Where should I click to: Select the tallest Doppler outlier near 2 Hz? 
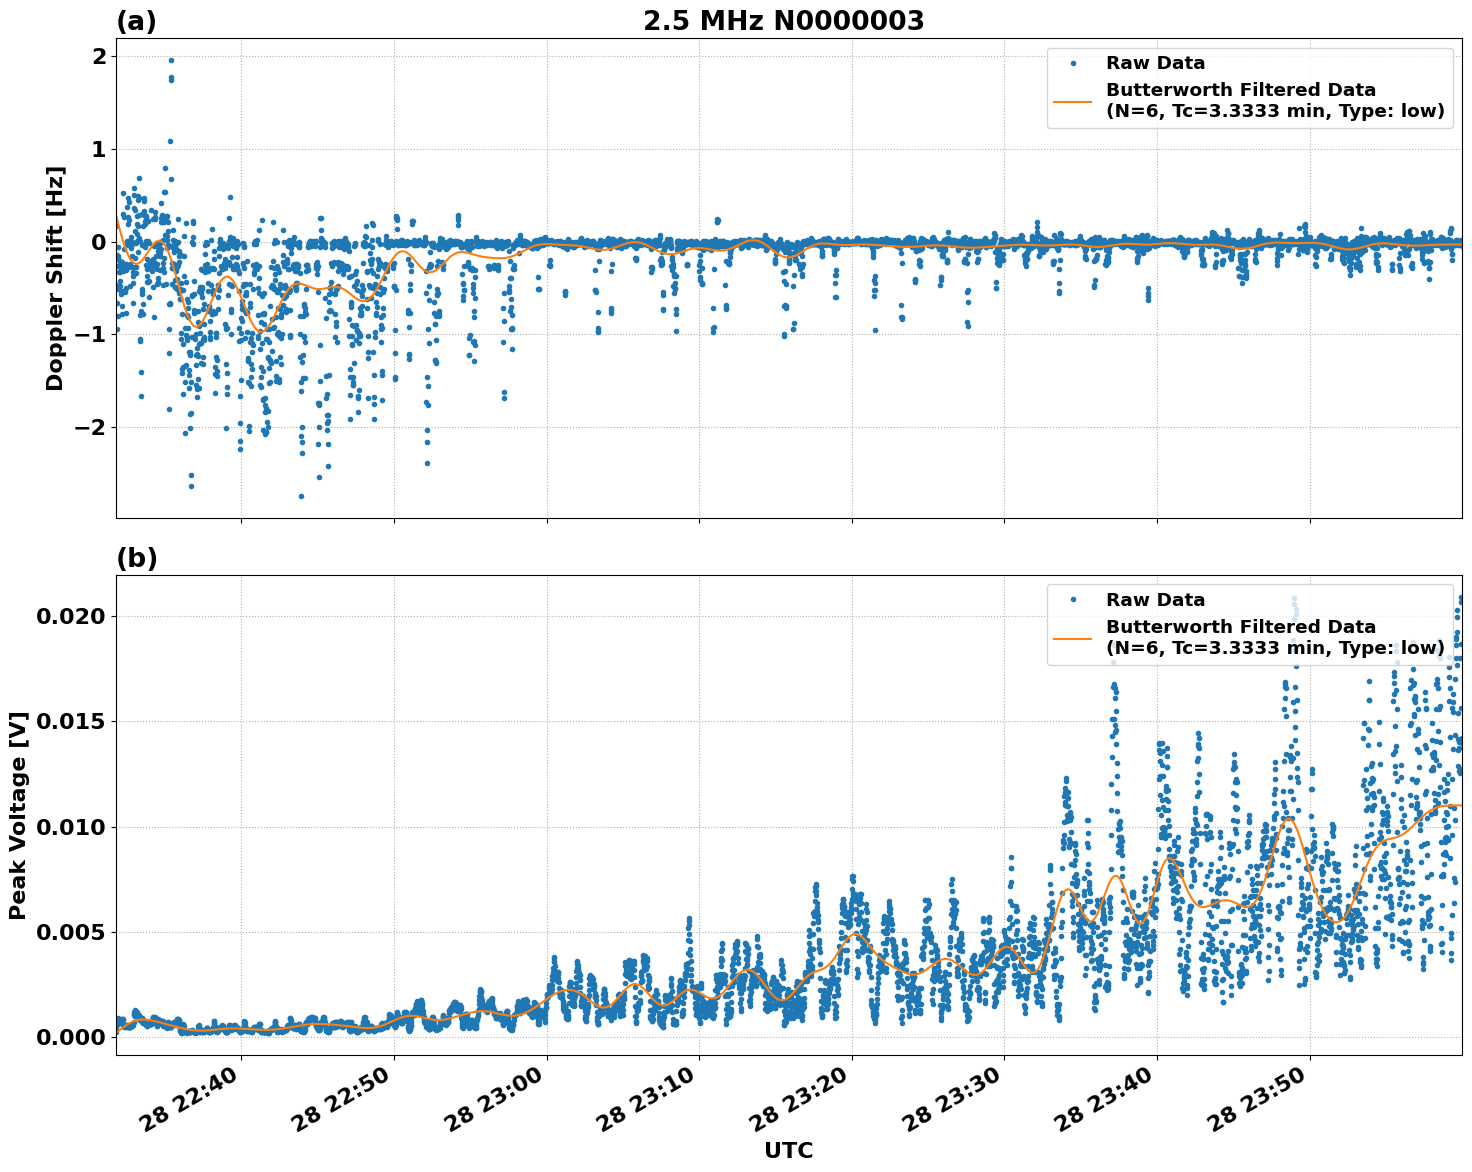click(x=172, y=58)
